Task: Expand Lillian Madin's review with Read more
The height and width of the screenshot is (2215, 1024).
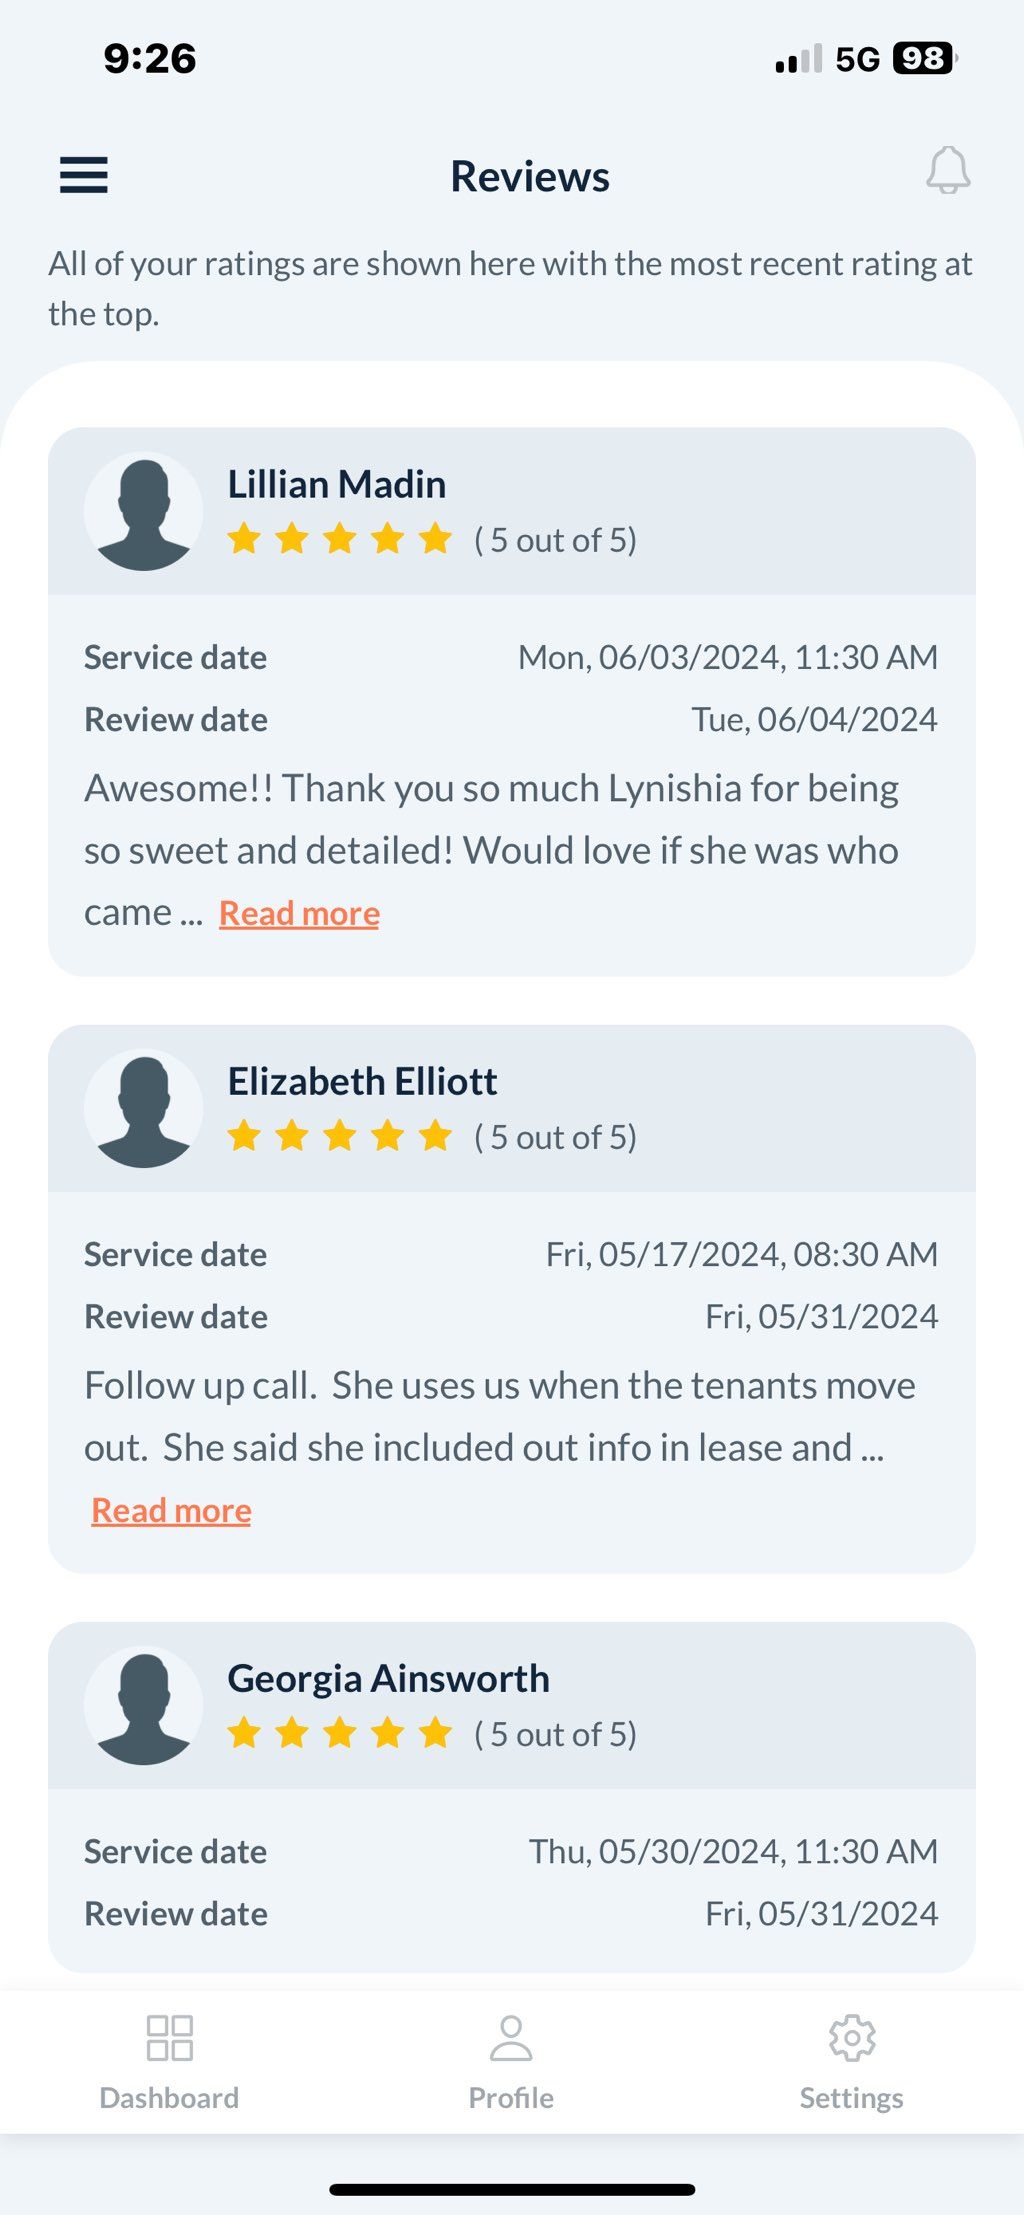Action: [299, 913]
